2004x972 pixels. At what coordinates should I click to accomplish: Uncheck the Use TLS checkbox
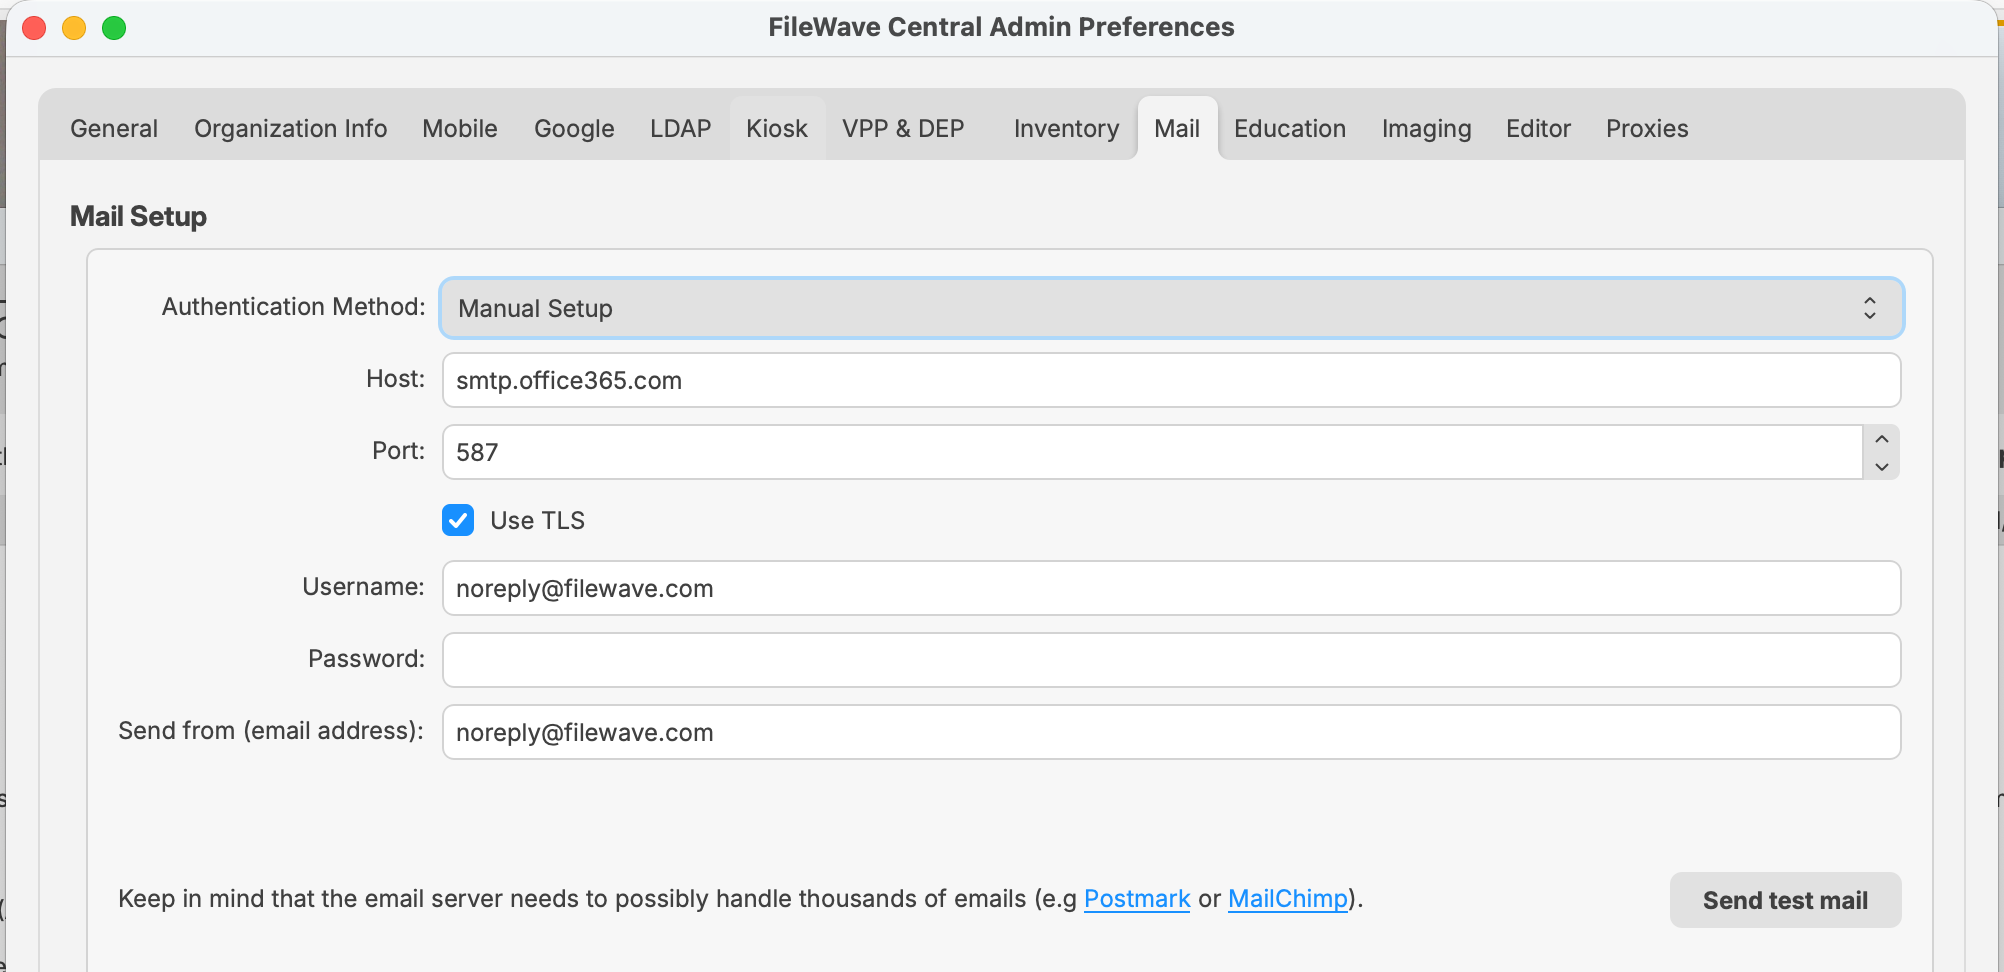458,520
